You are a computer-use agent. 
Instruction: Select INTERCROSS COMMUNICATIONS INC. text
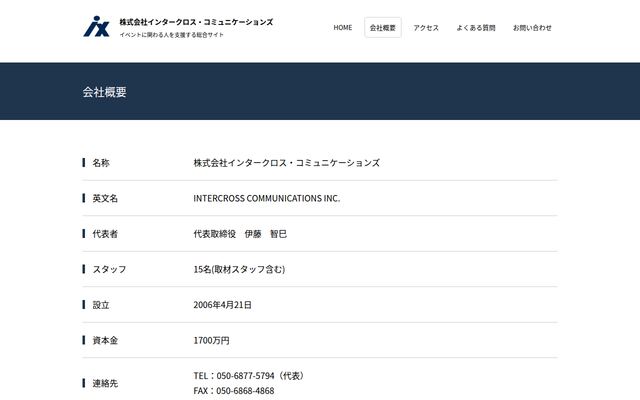(x=267, y=198)
